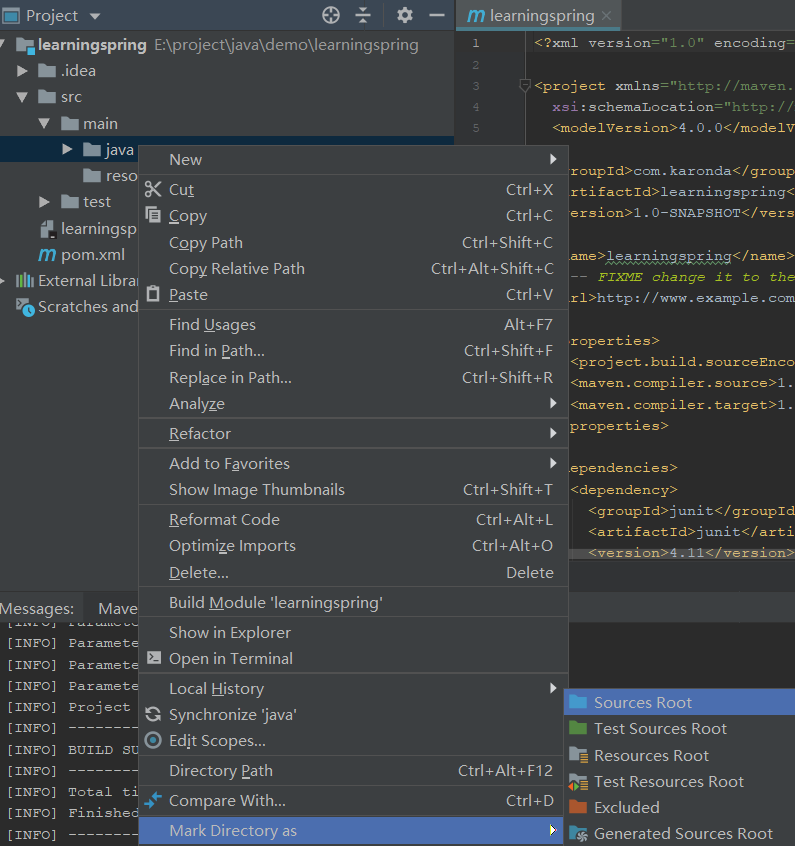
Task: Collapse the src folder
Action: [22, 98]
